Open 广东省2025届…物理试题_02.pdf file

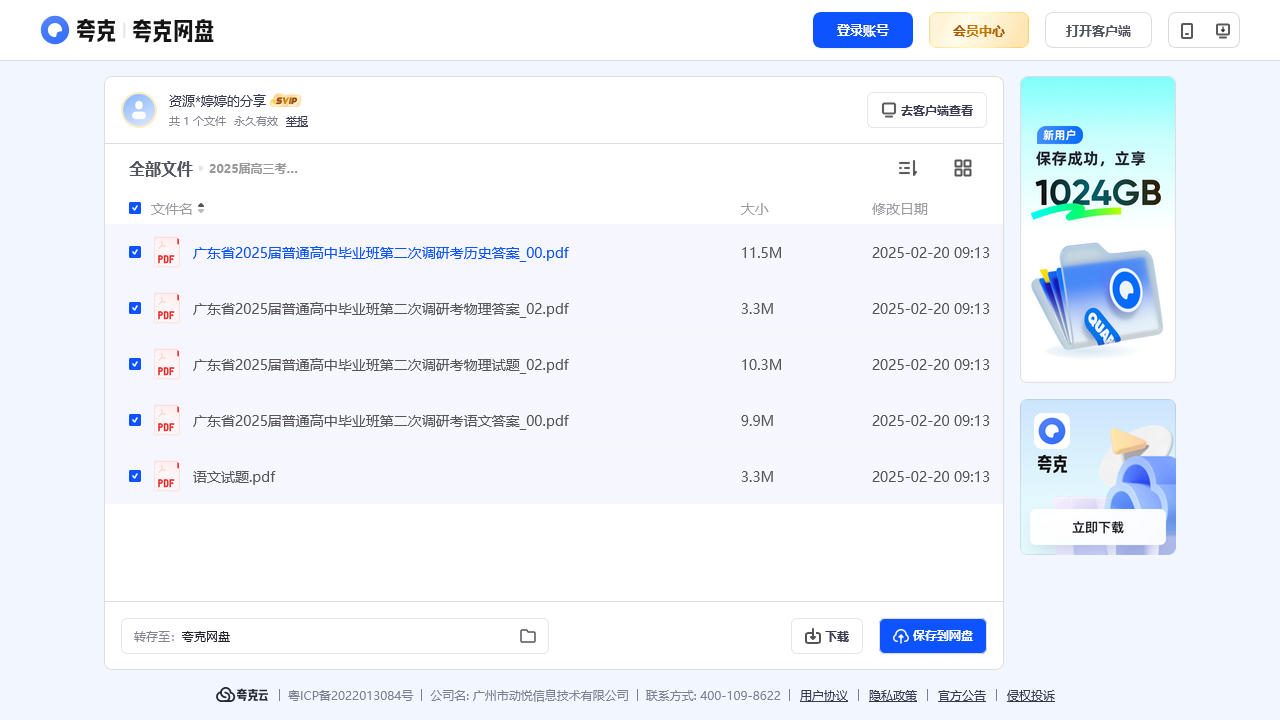click(x=381, y=365)
